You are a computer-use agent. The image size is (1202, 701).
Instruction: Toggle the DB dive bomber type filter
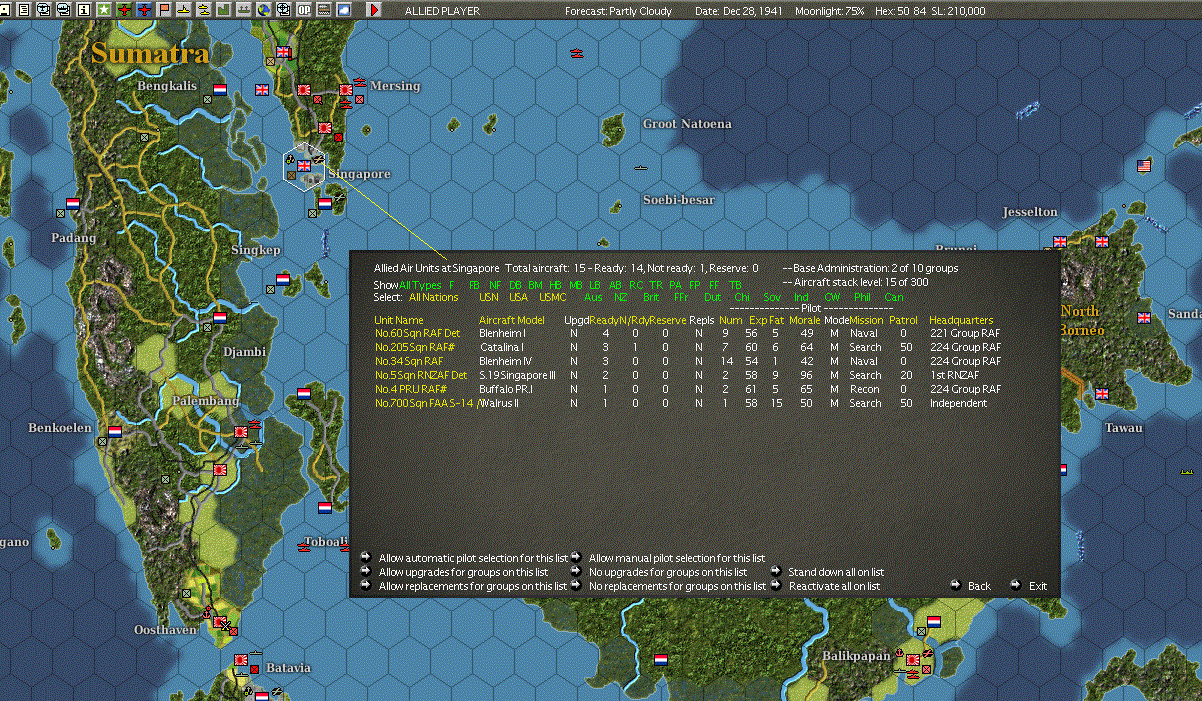[515, 285]
